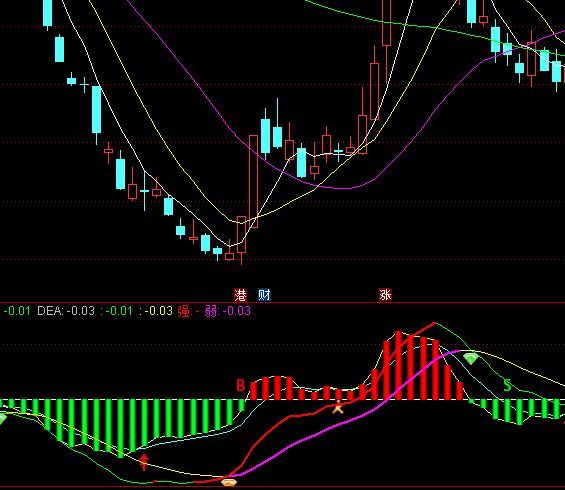The image size is (565, 490).
Task: Click the red 港 info marker
Action: coord(240,295)
